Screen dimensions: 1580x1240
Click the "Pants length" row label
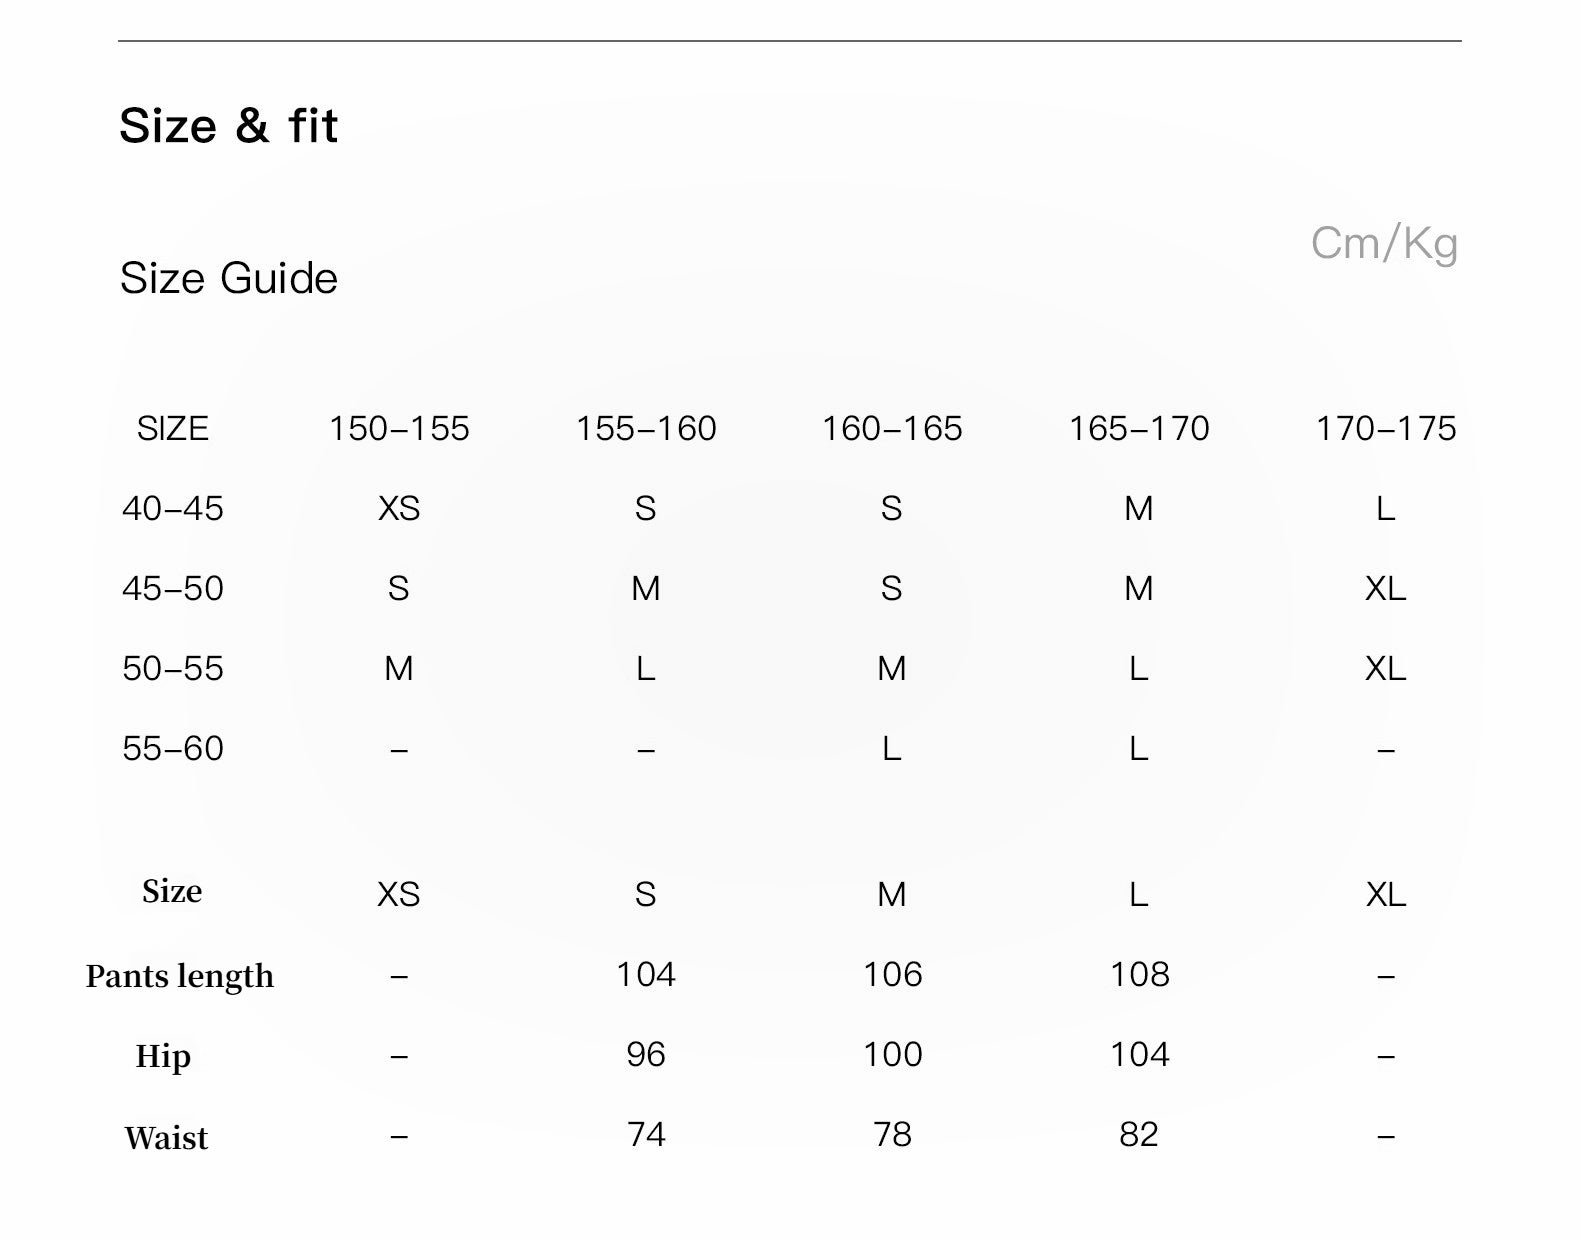(180, 975)
